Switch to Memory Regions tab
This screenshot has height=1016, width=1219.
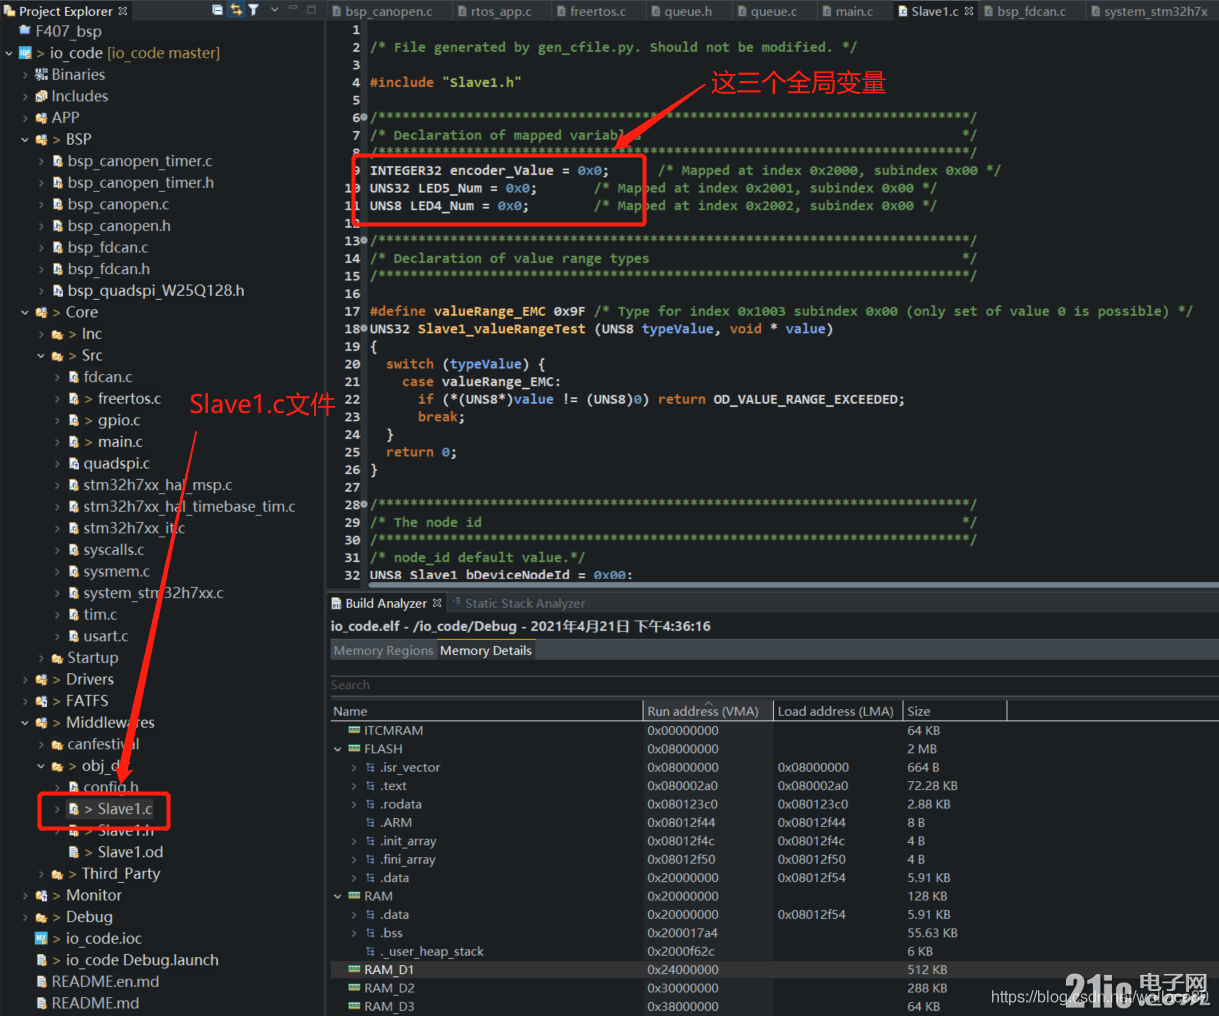click(x=383, y=650)
